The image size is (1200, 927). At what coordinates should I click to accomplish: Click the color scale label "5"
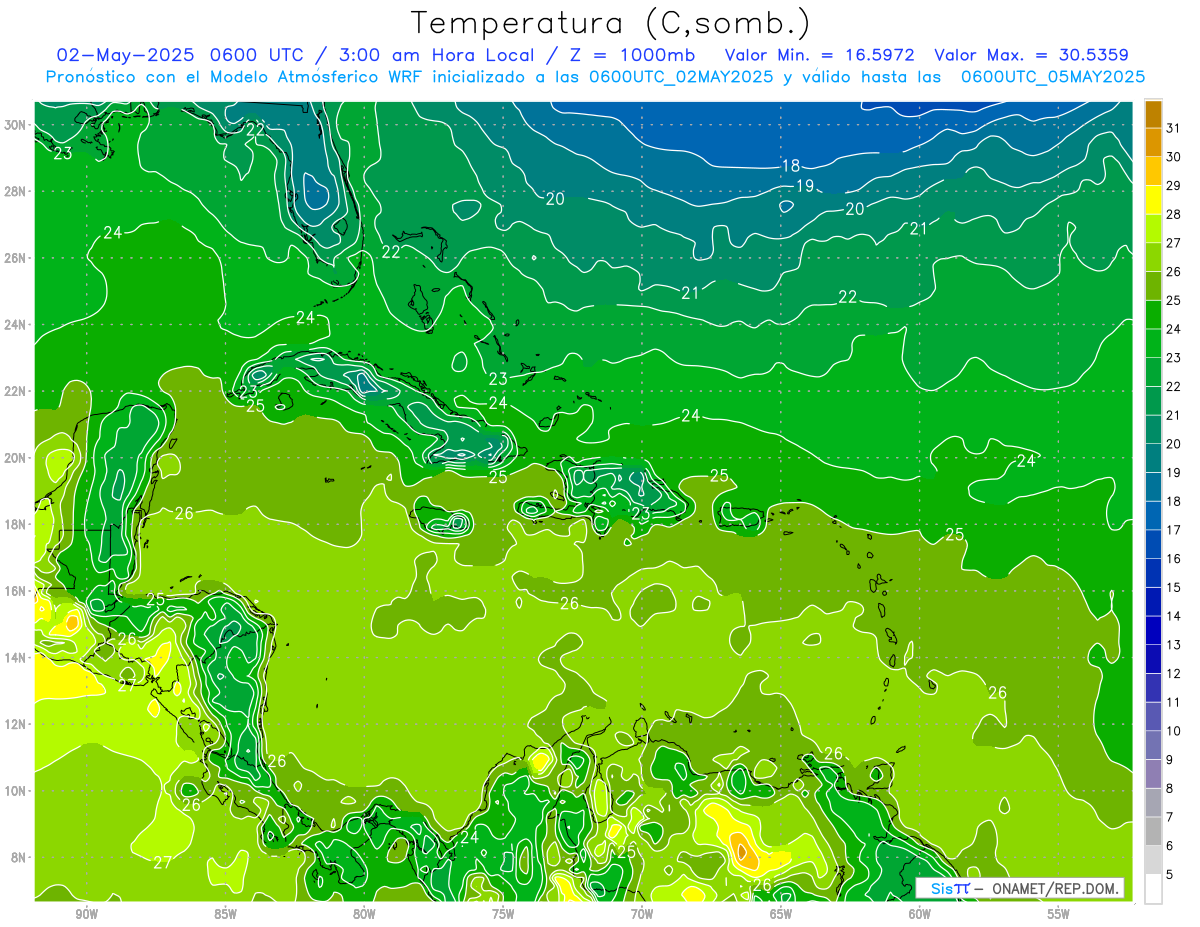click(x=1171, y=875)
